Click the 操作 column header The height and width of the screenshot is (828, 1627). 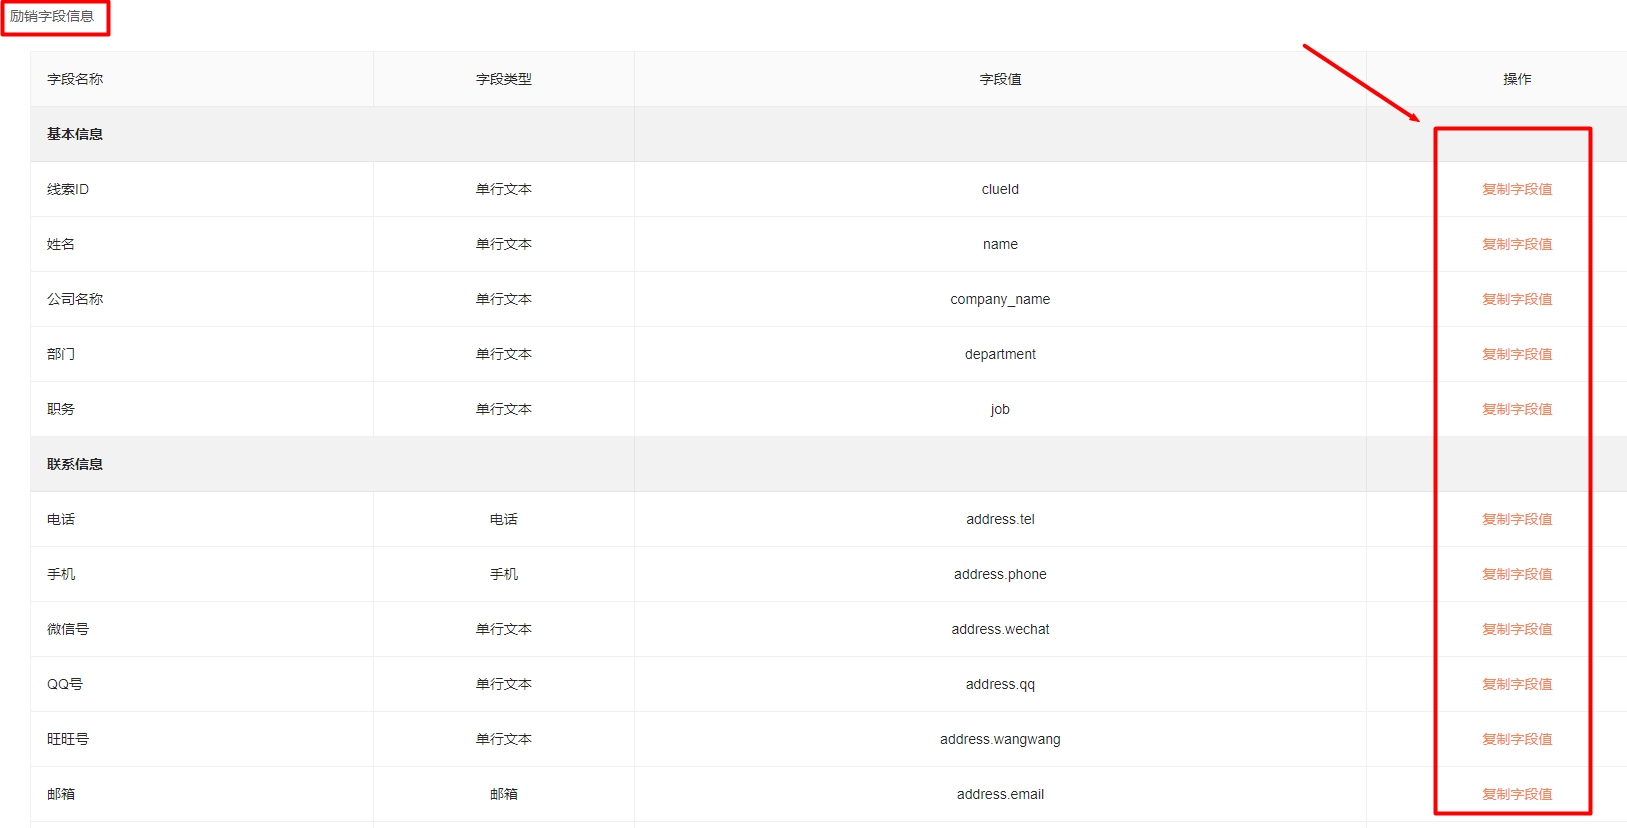pyautogui.click(x=1516, y=79)
